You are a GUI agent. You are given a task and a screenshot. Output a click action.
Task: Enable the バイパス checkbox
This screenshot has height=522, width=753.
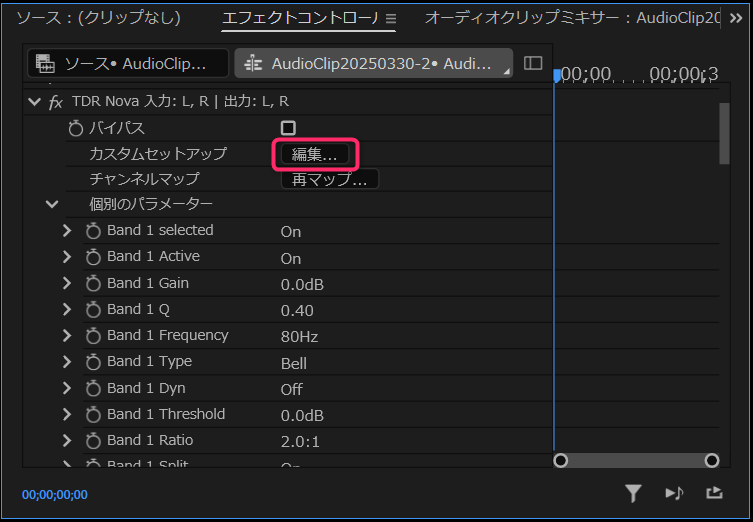[x=288, y=128]
